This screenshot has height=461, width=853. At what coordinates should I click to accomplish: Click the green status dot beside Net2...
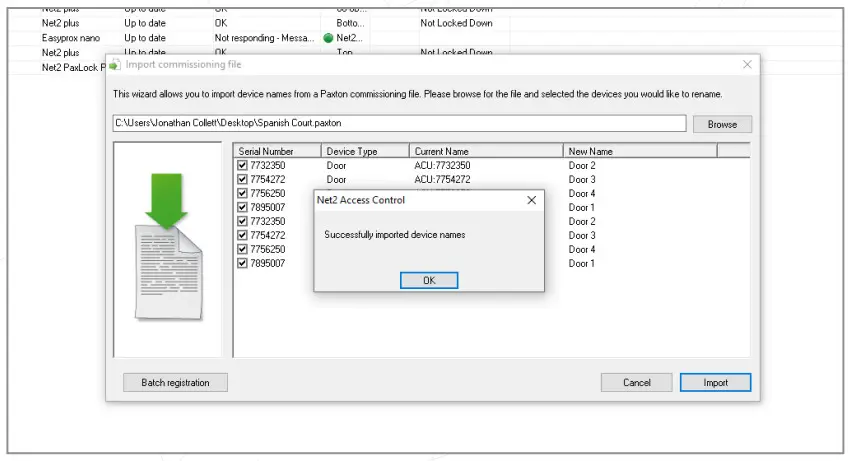click(x=328, y=38)
